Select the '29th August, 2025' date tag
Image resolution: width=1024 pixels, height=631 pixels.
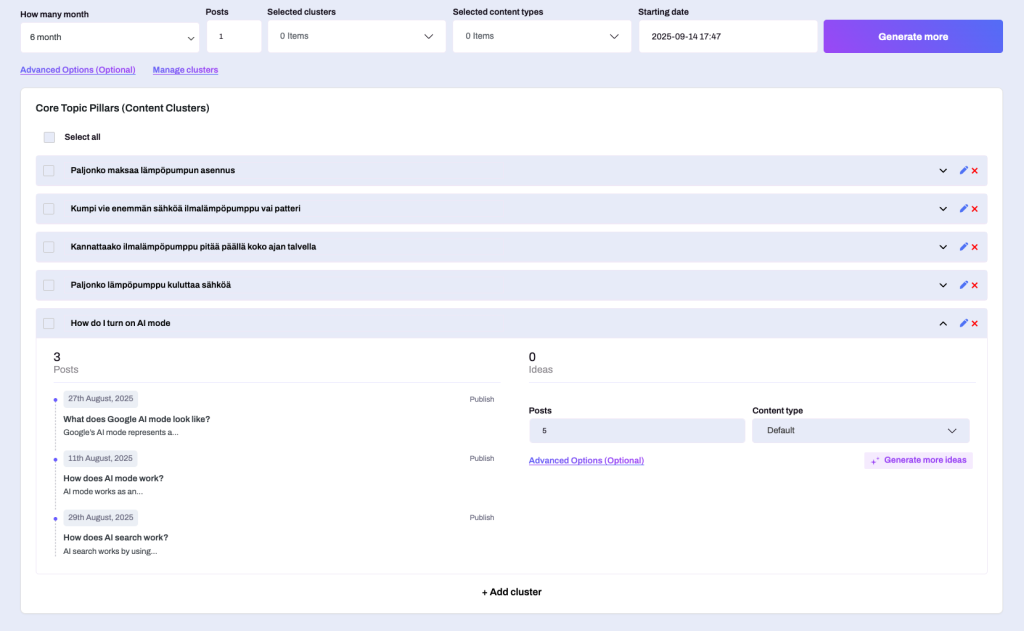point(101,517)
